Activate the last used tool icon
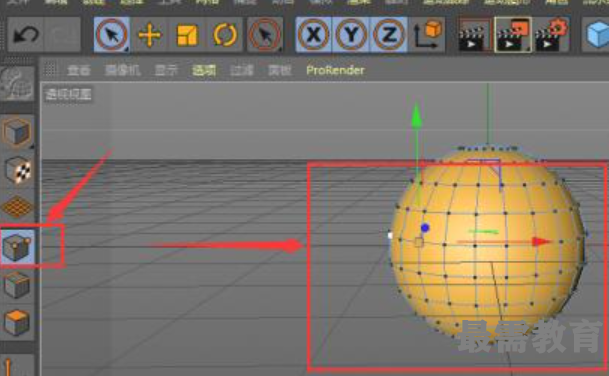Viewport: 609px width, 376px height. pyautogui.click(x=265, y=35)
